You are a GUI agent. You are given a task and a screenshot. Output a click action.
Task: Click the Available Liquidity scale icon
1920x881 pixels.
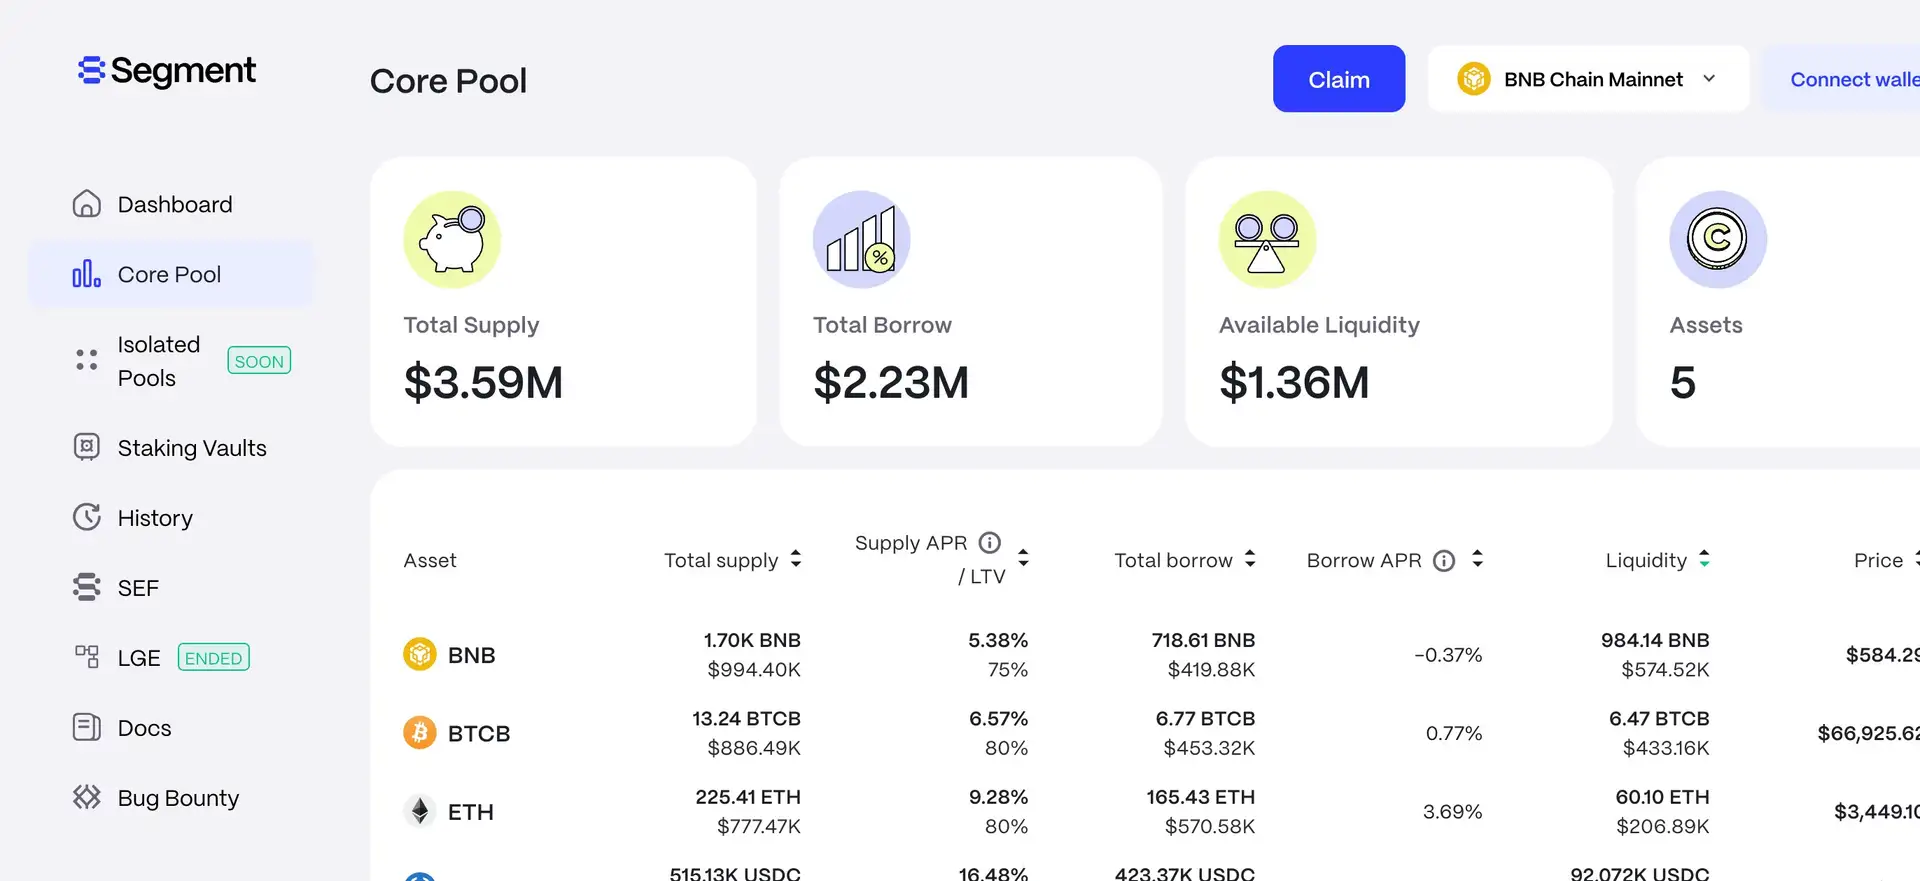1267,240
